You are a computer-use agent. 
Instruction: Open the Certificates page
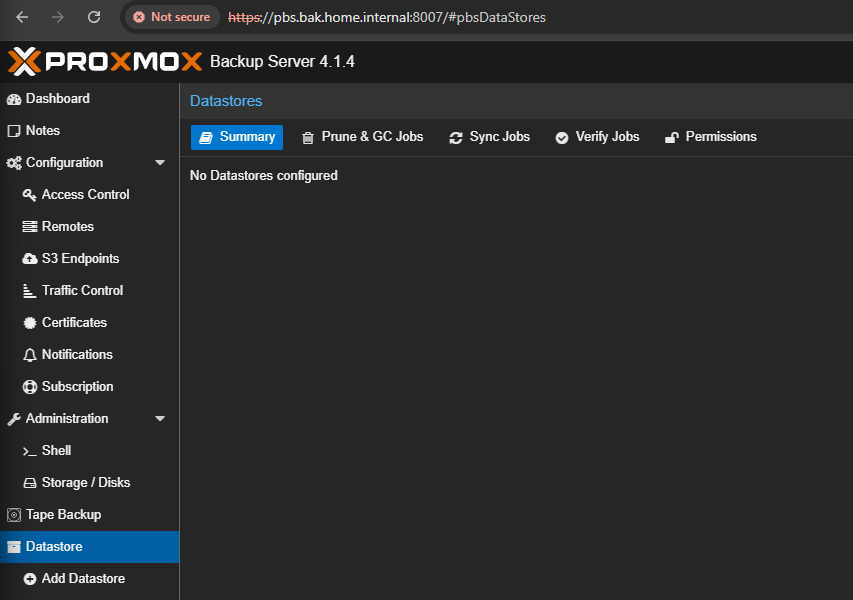pyautogui.click(x=74, y=323)
